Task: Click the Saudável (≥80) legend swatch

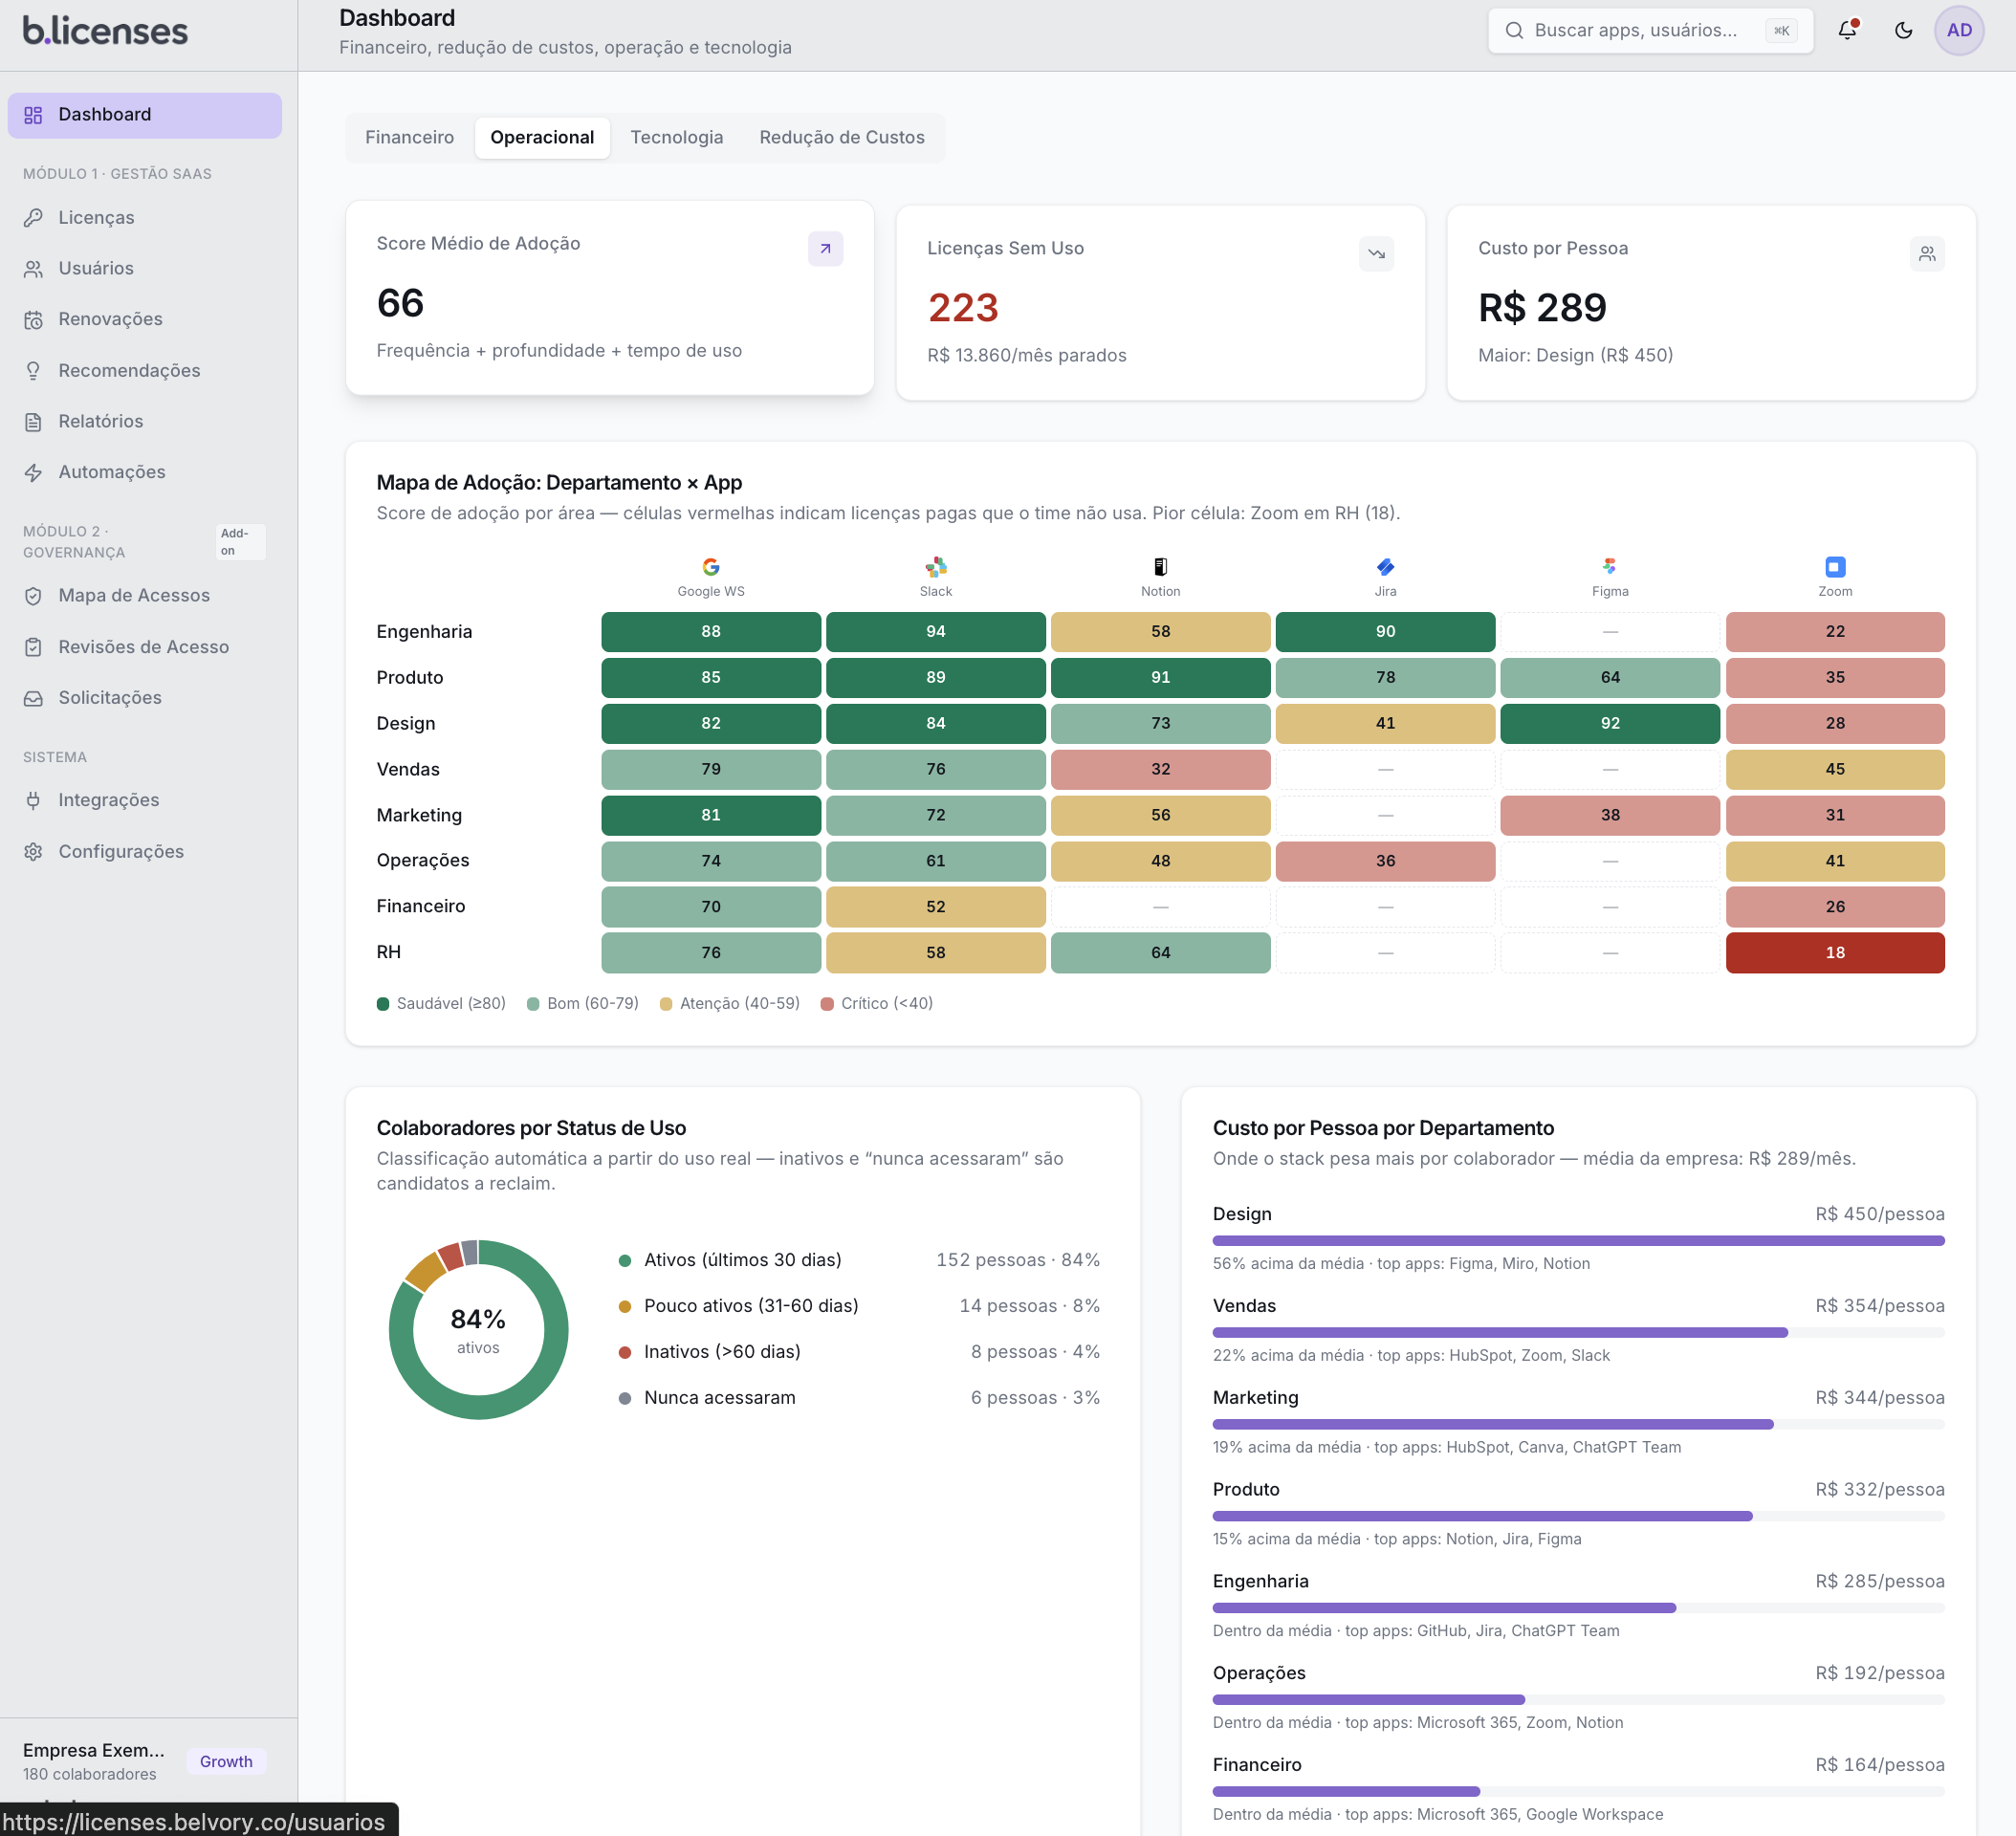Action: [383, 1004]
